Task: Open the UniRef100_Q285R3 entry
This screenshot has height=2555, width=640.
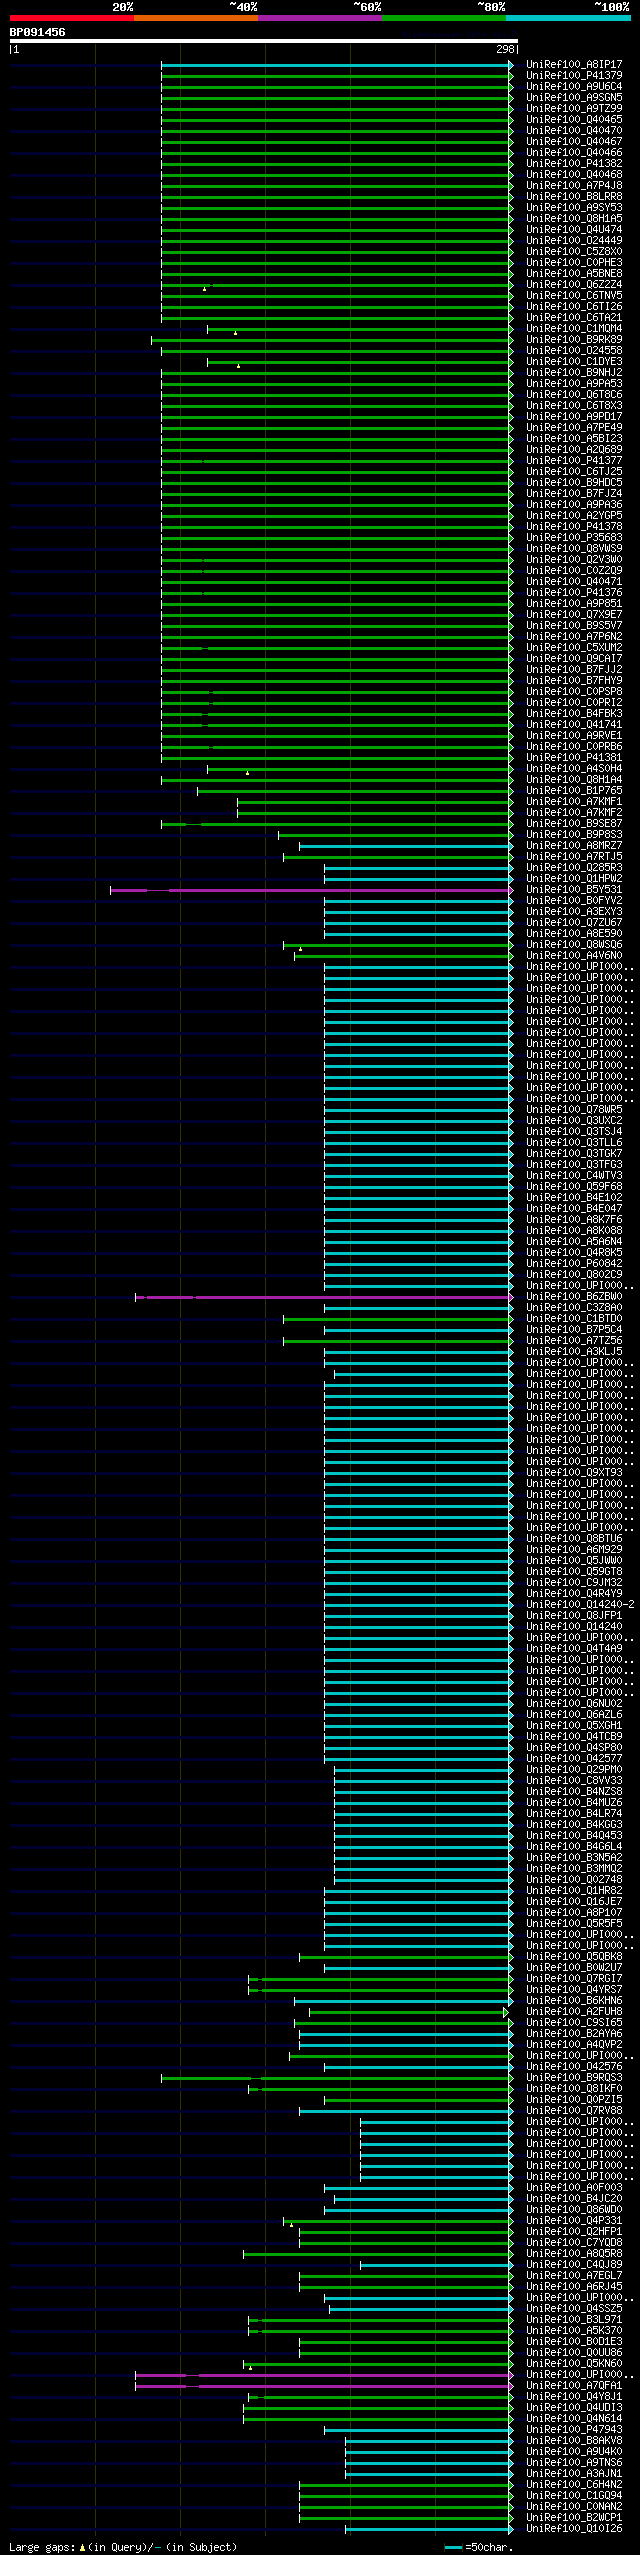Action: tap(574, 868)
